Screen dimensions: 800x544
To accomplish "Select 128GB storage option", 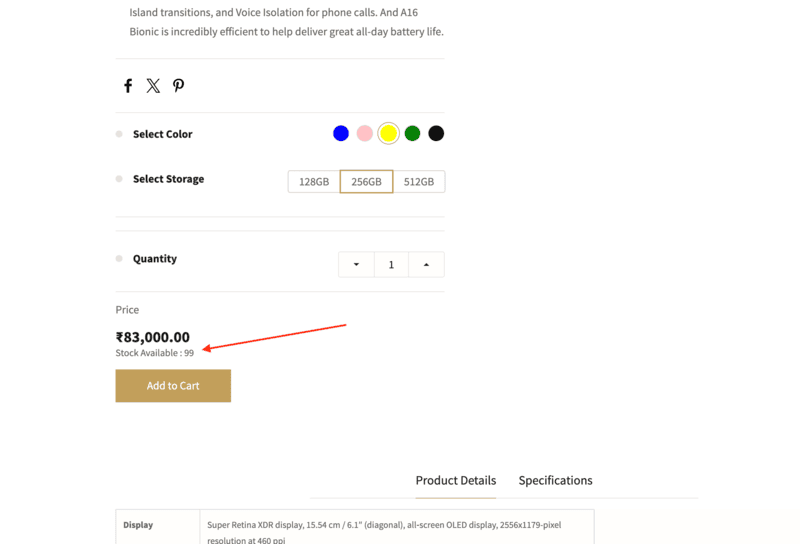I will (314, 182).
